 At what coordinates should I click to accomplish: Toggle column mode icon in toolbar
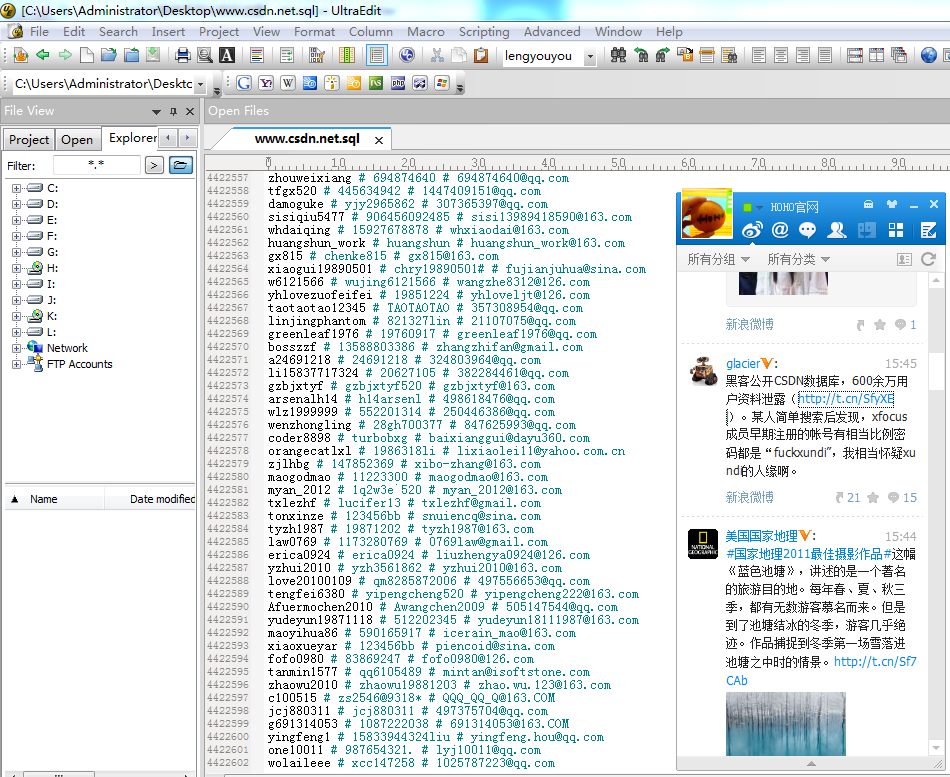click(x=347, y=56)
